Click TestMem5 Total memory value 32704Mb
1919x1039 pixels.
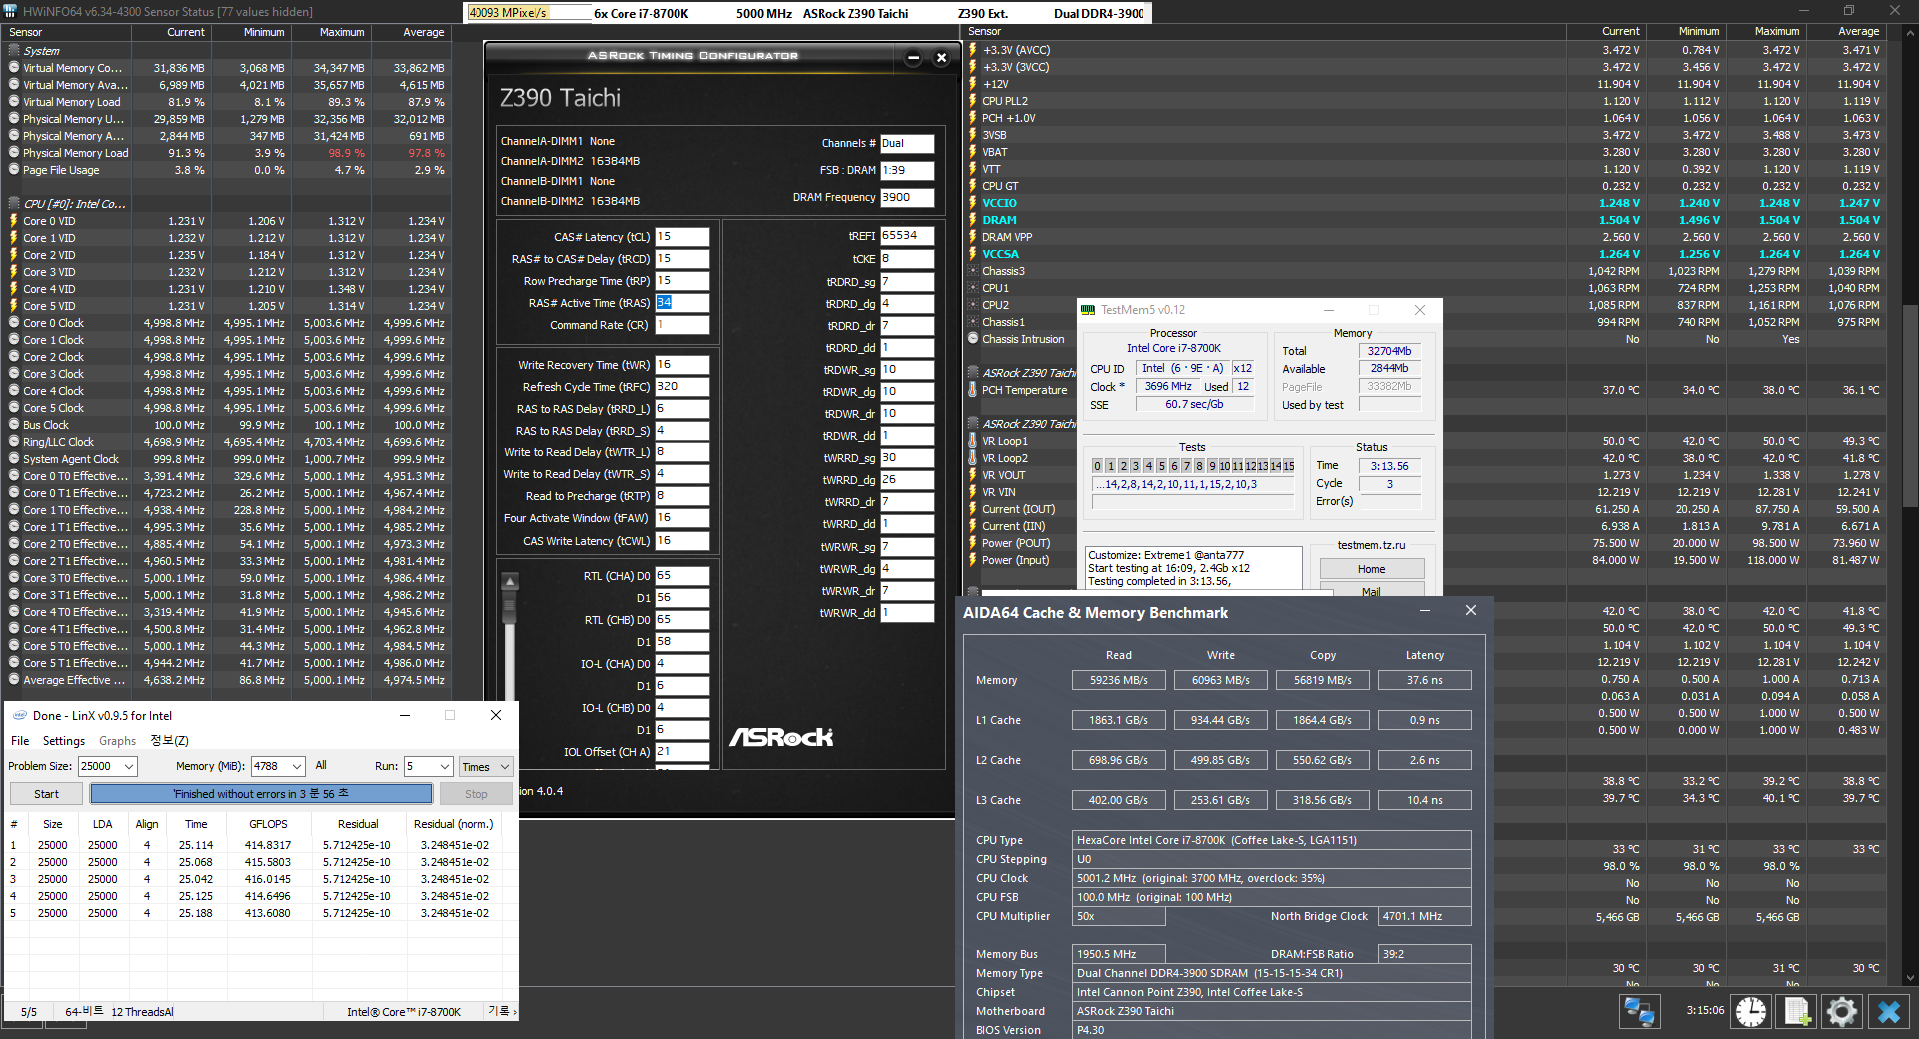(x=1389, y=351)
